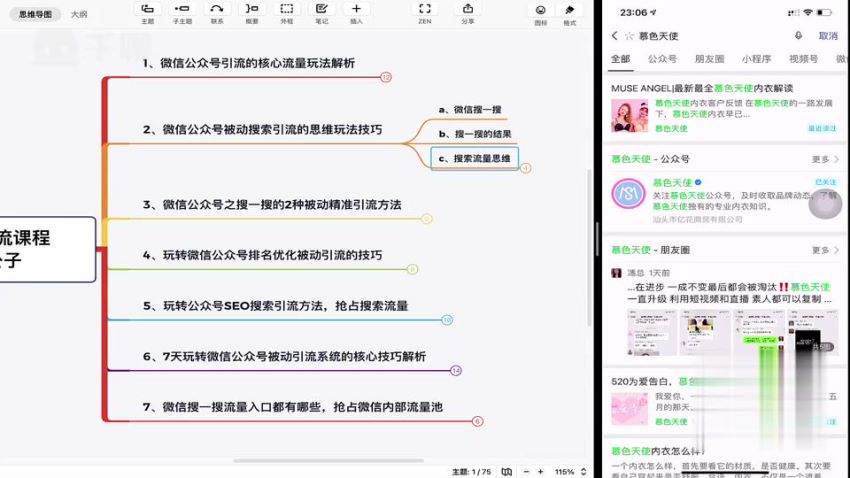Image resolution: width=850 pixels, height=478 pixels.
Task: Select subtopic a、微信搜一搜
Action: pyautogui.click(x=470, y=109)
